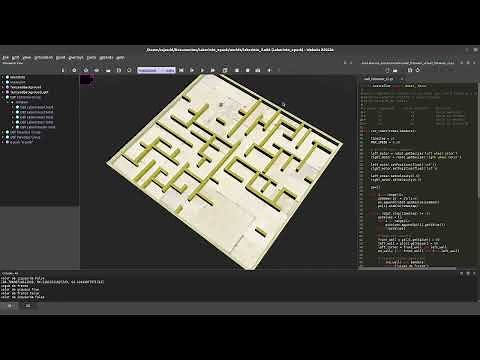
Task: Click the viewpoint toolbar icon left of the eye
Action: click(86, 70)
